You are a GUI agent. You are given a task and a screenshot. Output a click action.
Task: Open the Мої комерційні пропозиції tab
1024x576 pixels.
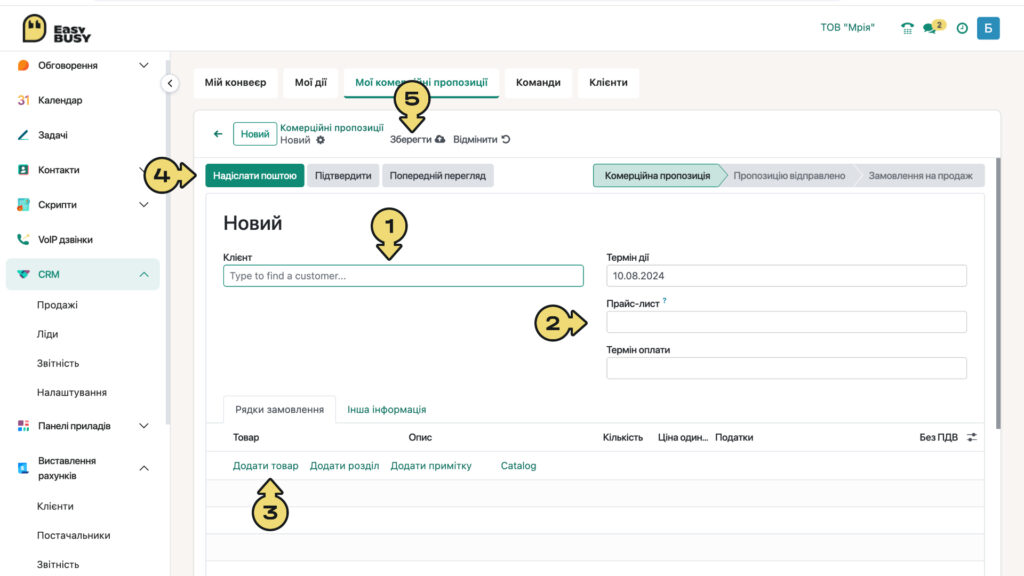coord(421,82)
